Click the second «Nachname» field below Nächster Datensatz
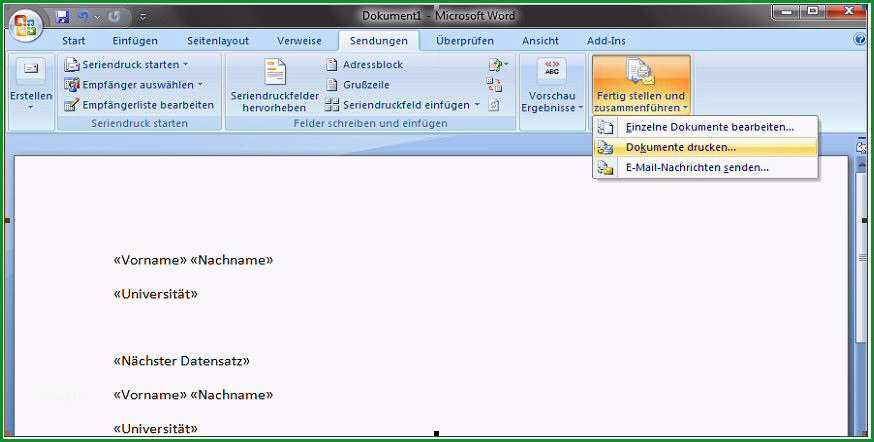The width and height of the screenshot is (874, 442). point(231,395)
